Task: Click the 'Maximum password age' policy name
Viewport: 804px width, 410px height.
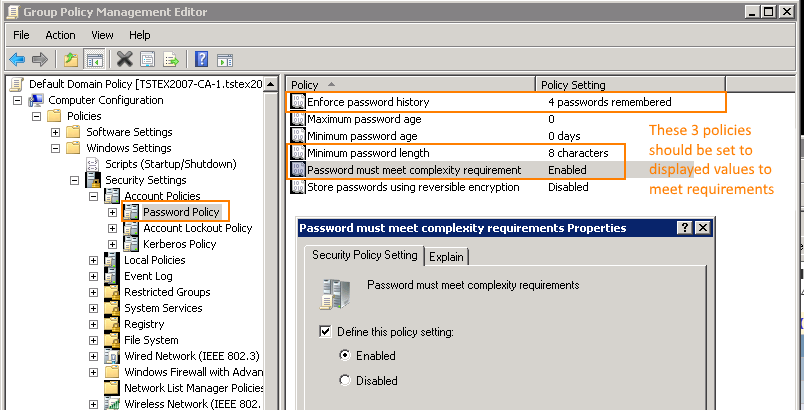Action: click(x=364, y=119)
